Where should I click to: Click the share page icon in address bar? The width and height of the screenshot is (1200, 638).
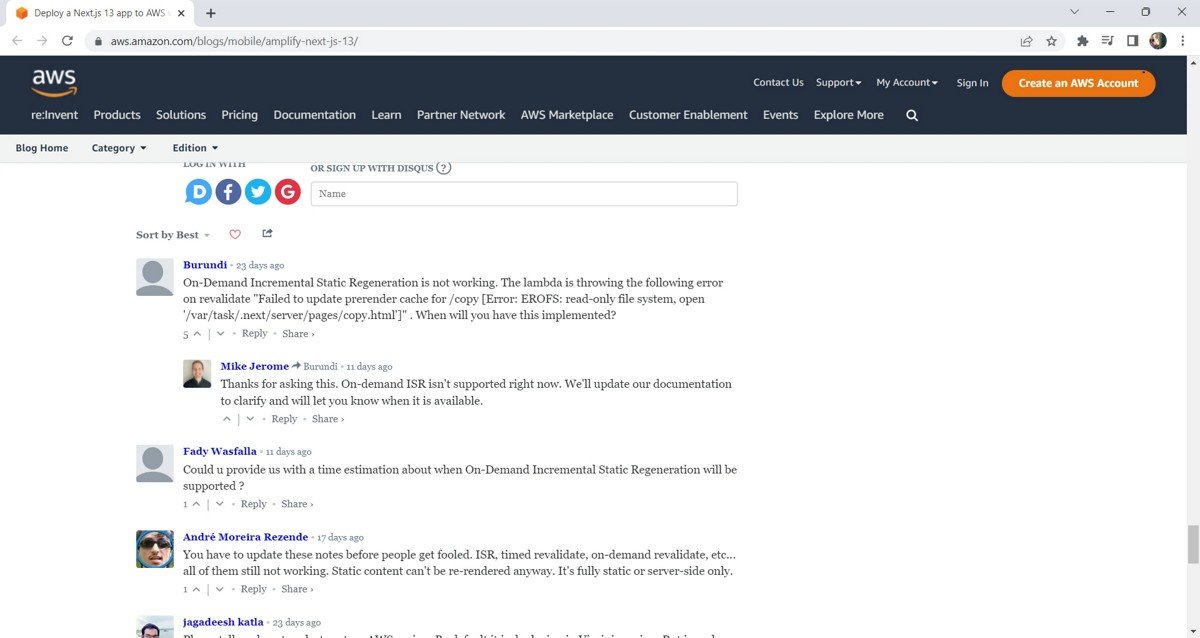[1026, 41]
